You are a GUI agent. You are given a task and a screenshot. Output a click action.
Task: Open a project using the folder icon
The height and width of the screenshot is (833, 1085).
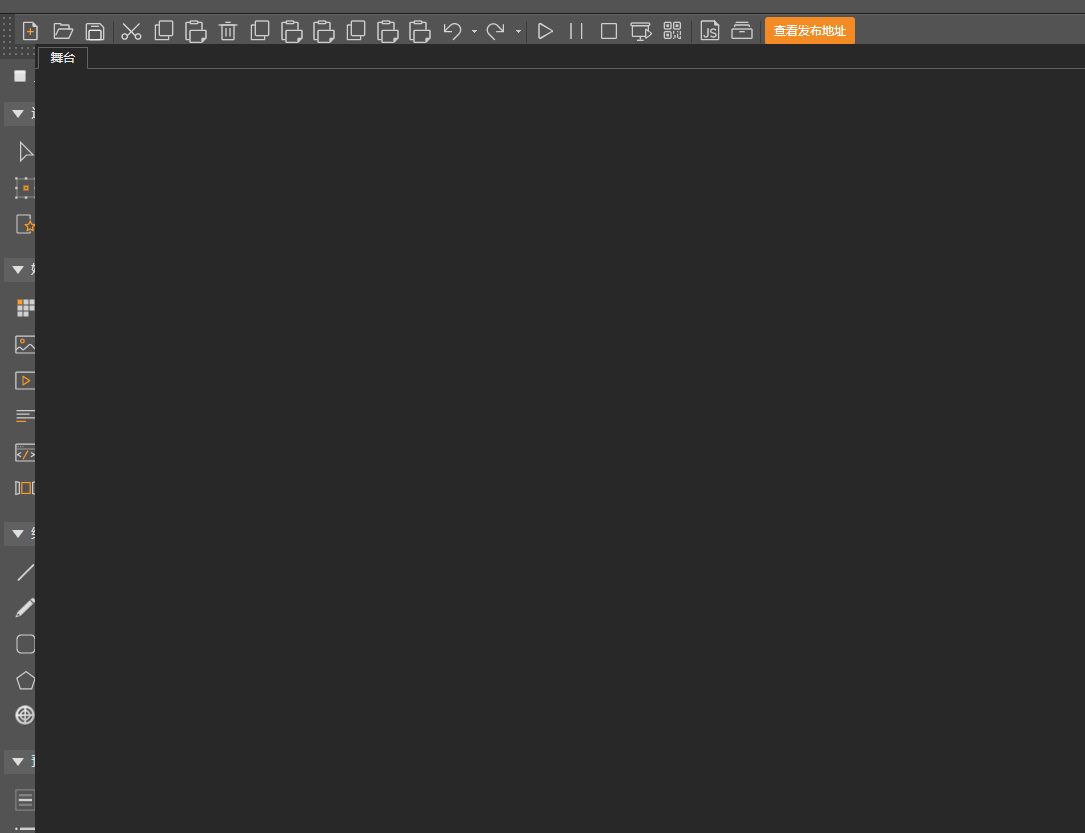(x=63, y=31)
